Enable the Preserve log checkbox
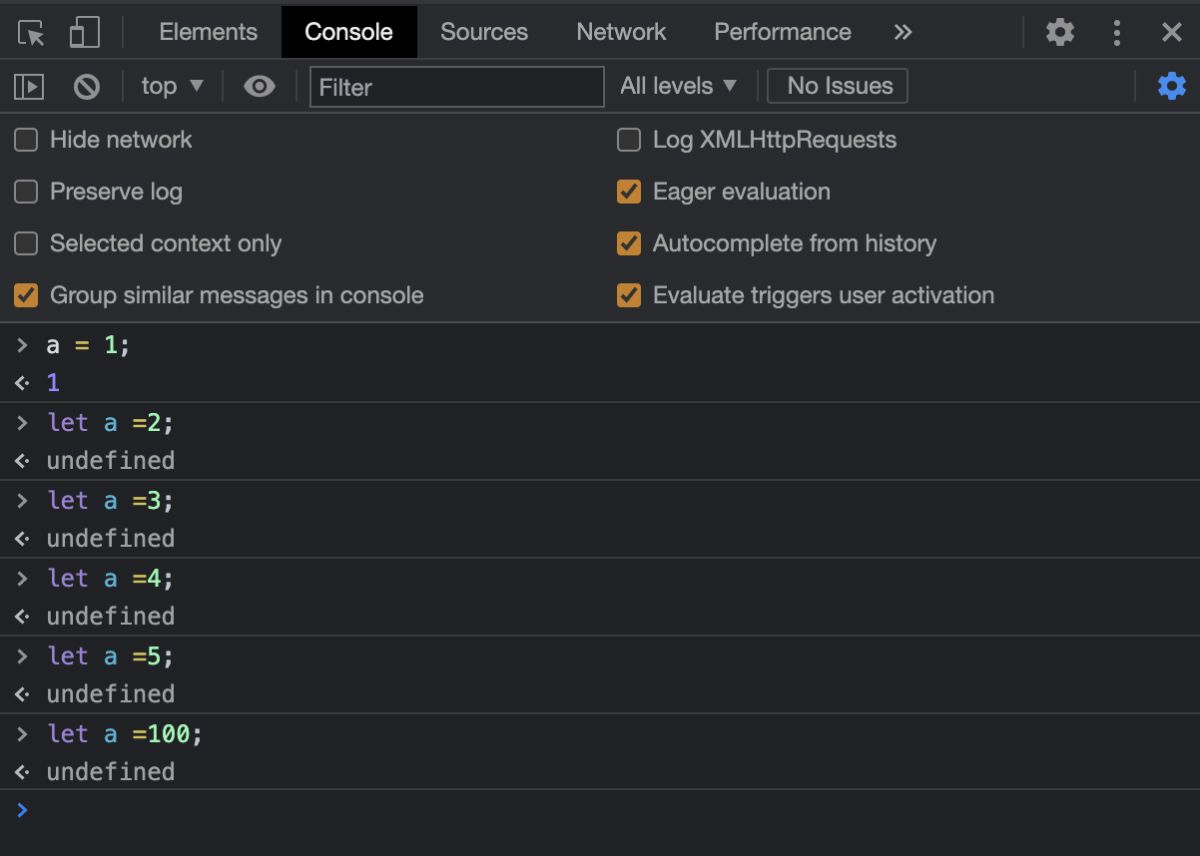The height and width of the screenshot is (856, 1200). (x=26, y=192)
